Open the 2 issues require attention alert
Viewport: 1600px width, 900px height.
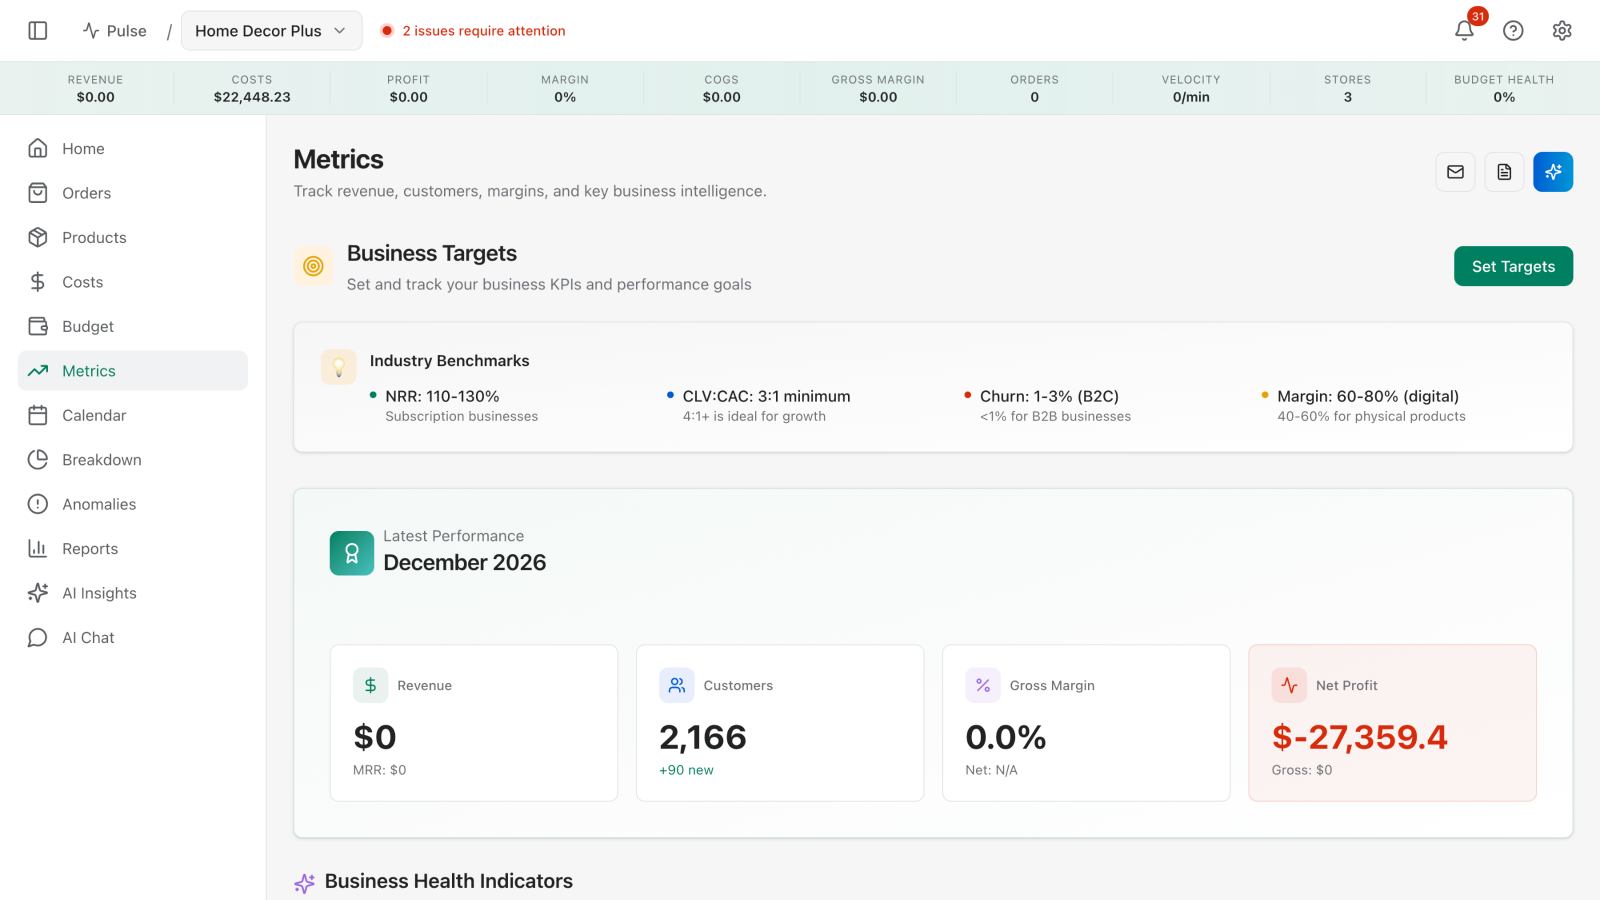(x=473, y=30)
